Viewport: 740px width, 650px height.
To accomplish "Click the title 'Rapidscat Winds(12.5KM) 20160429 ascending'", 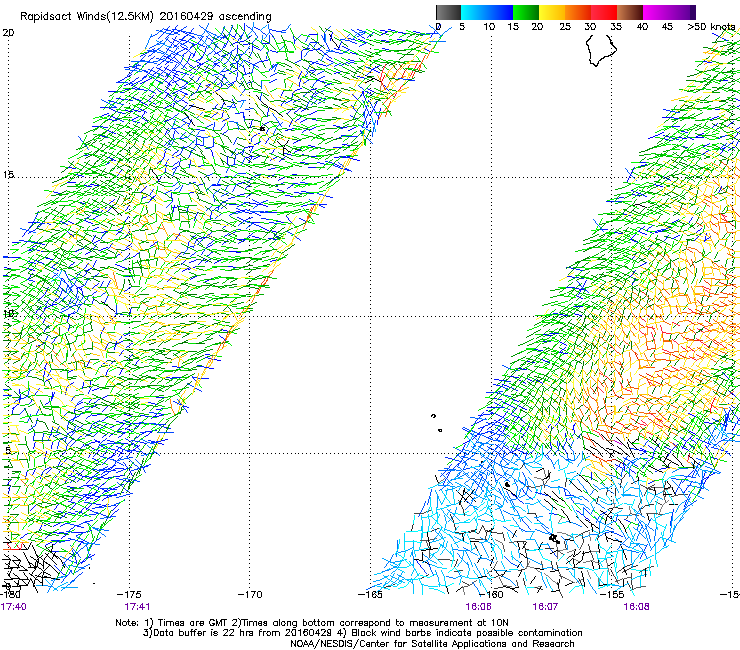I will 146,17.
